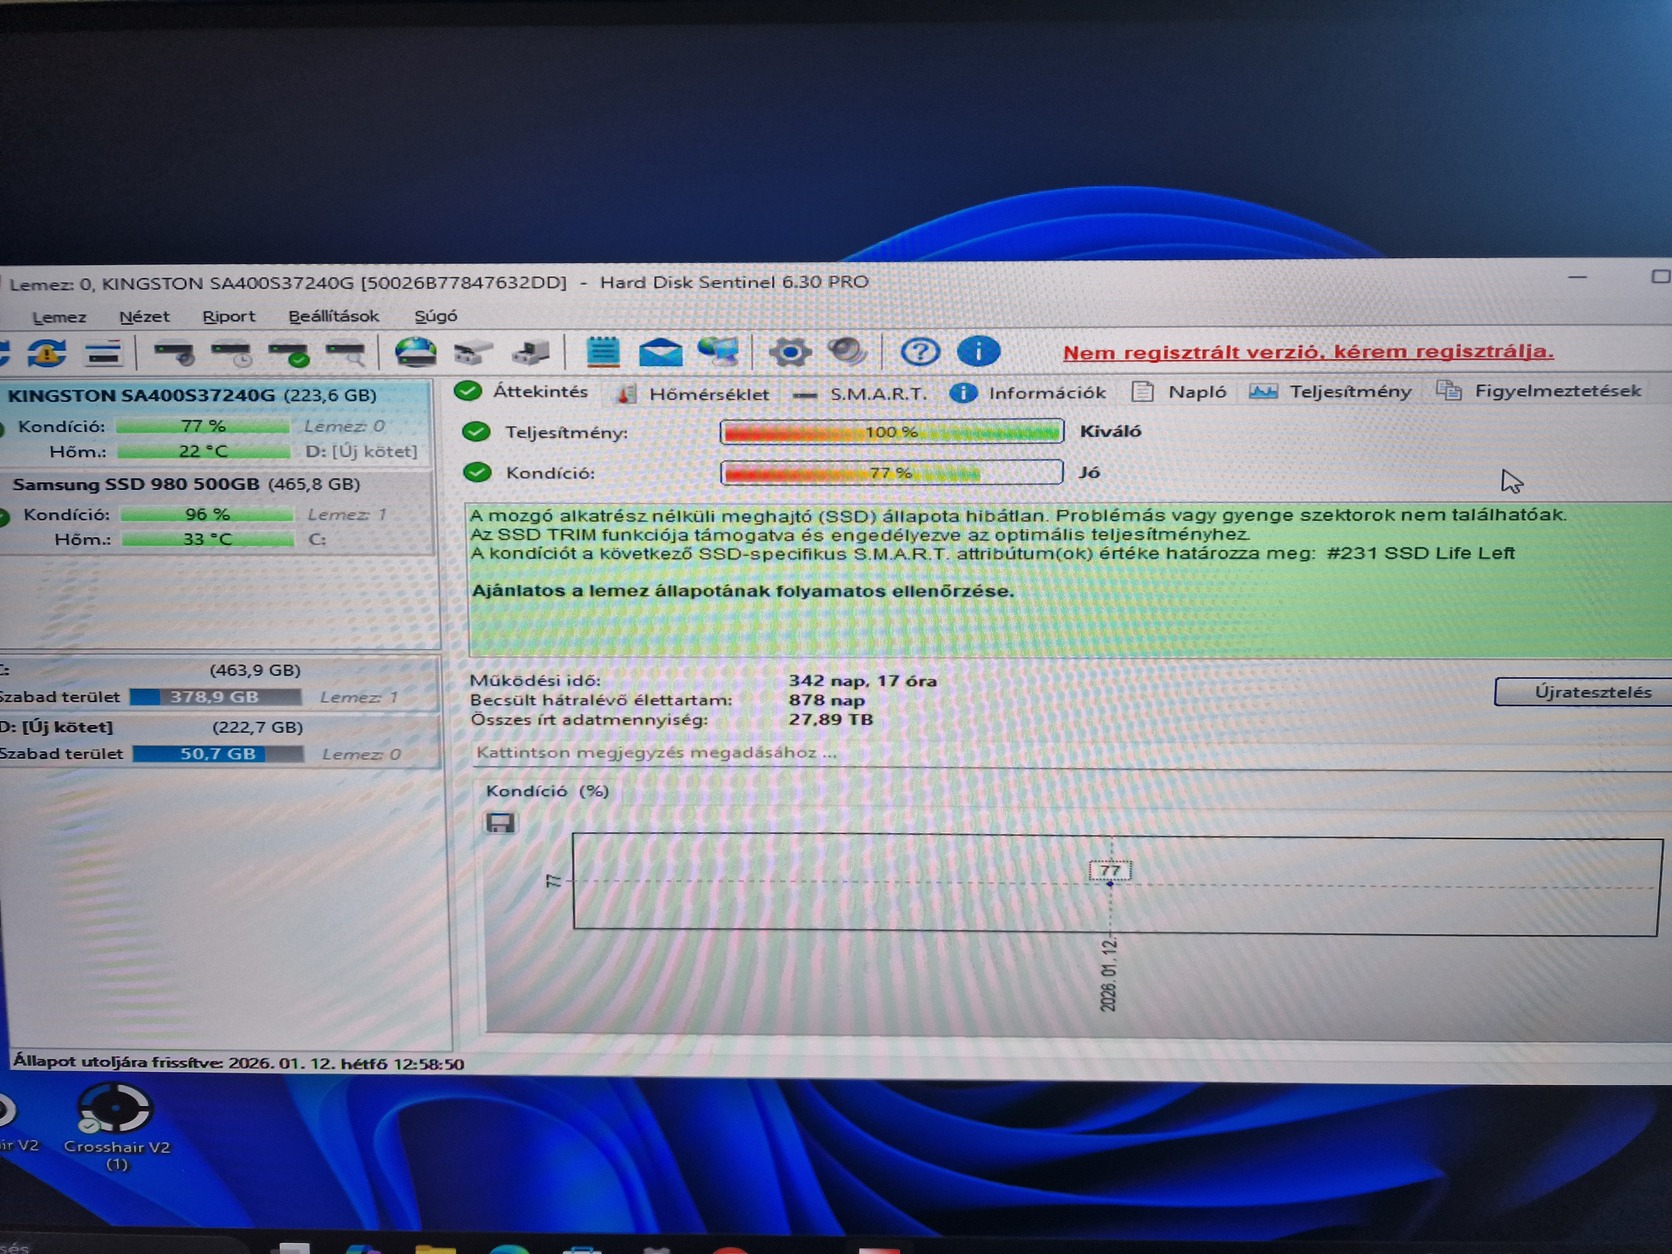Select the C: (463,9 GB) volume entry
Screen dimensions: 1672x1254
pyautogui.click(x=219, y=683)
